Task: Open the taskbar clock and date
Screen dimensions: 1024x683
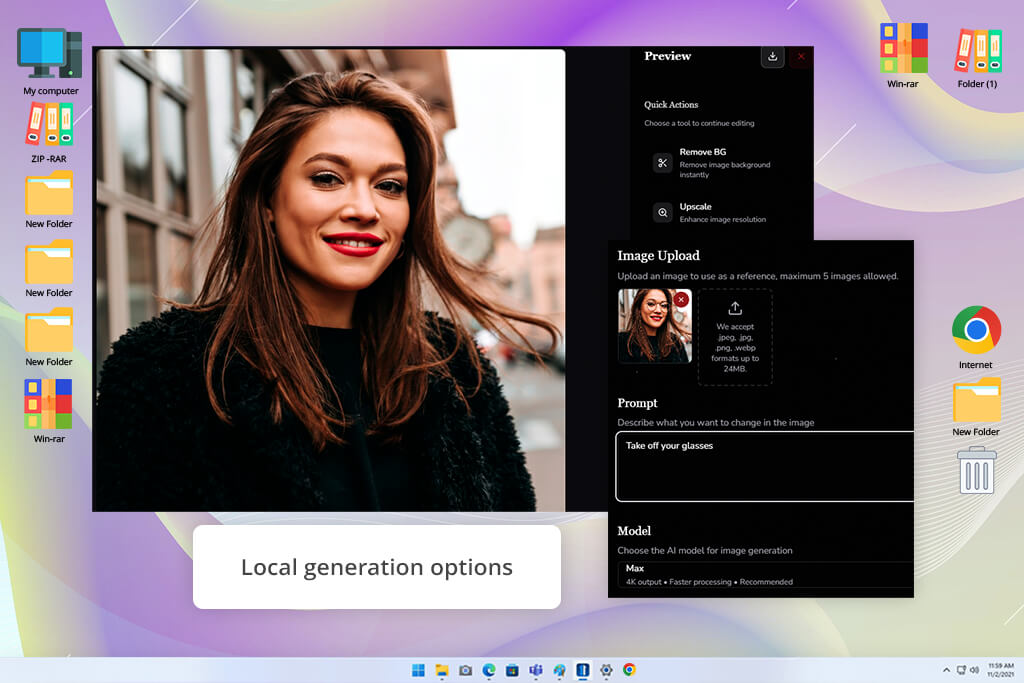Action: point(1000,670)
